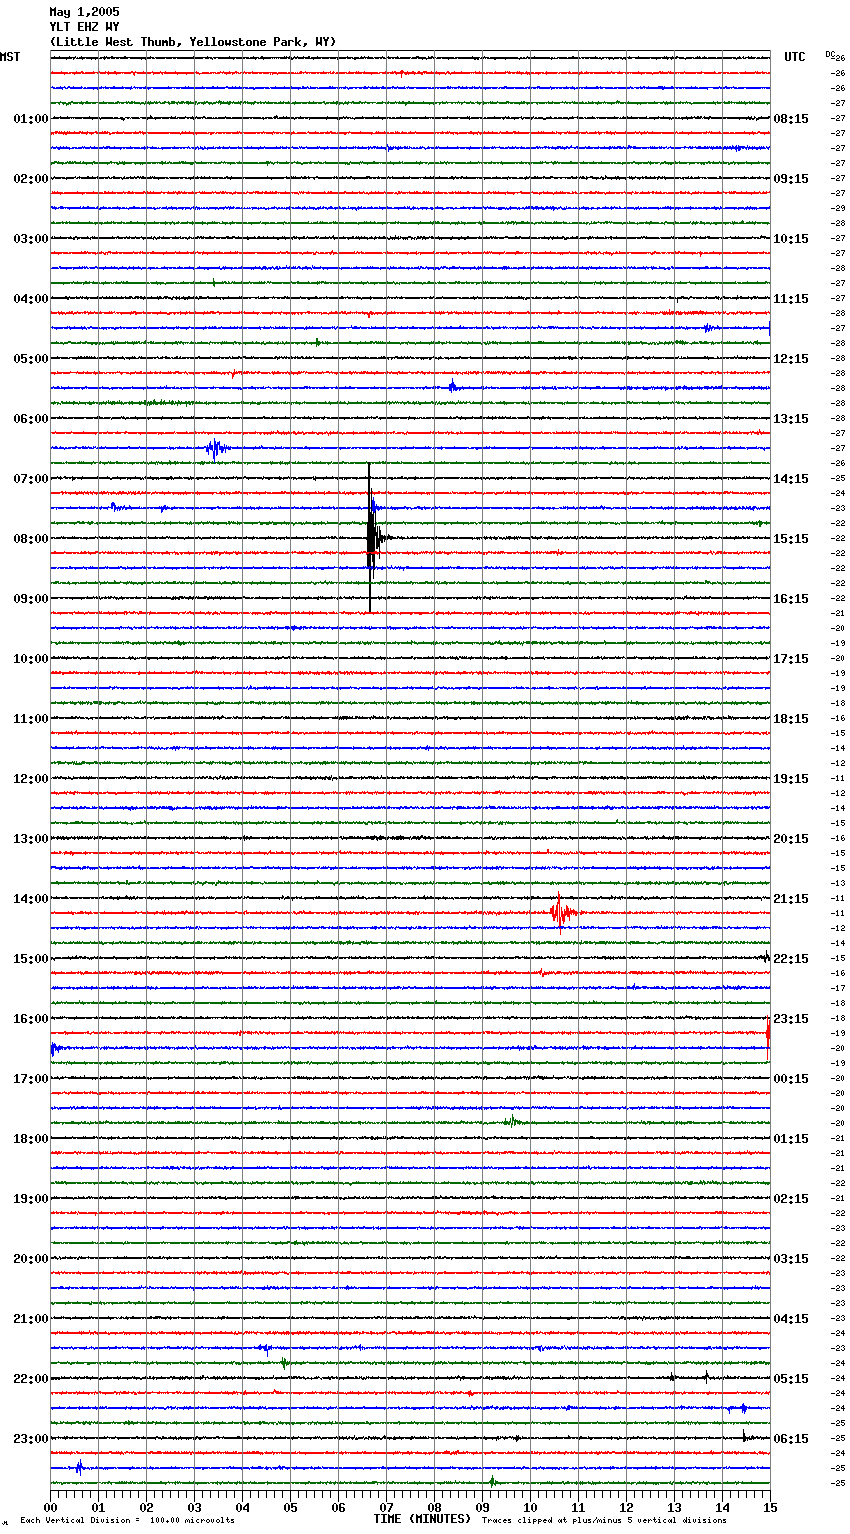The image size is (850, 1534).
Task: Select the 14:00 MST row label
Action: pyautogui.click(x=30, y=899)
